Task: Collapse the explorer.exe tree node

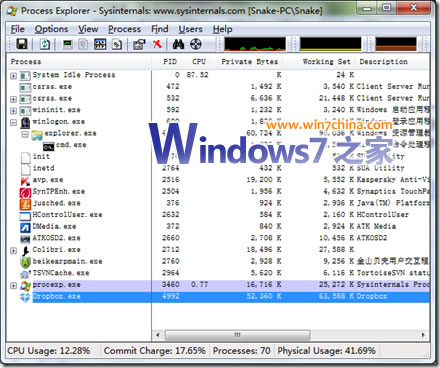Action: [25, 134]
